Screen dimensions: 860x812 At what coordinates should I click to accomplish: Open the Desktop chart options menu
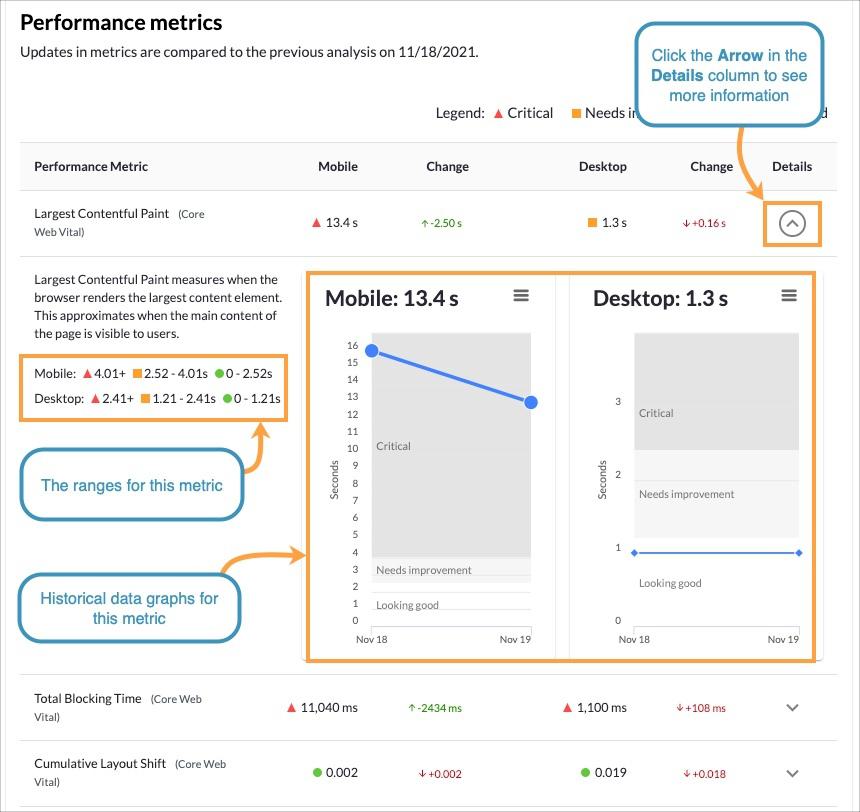pyautogui.click(x=789, y=295)
